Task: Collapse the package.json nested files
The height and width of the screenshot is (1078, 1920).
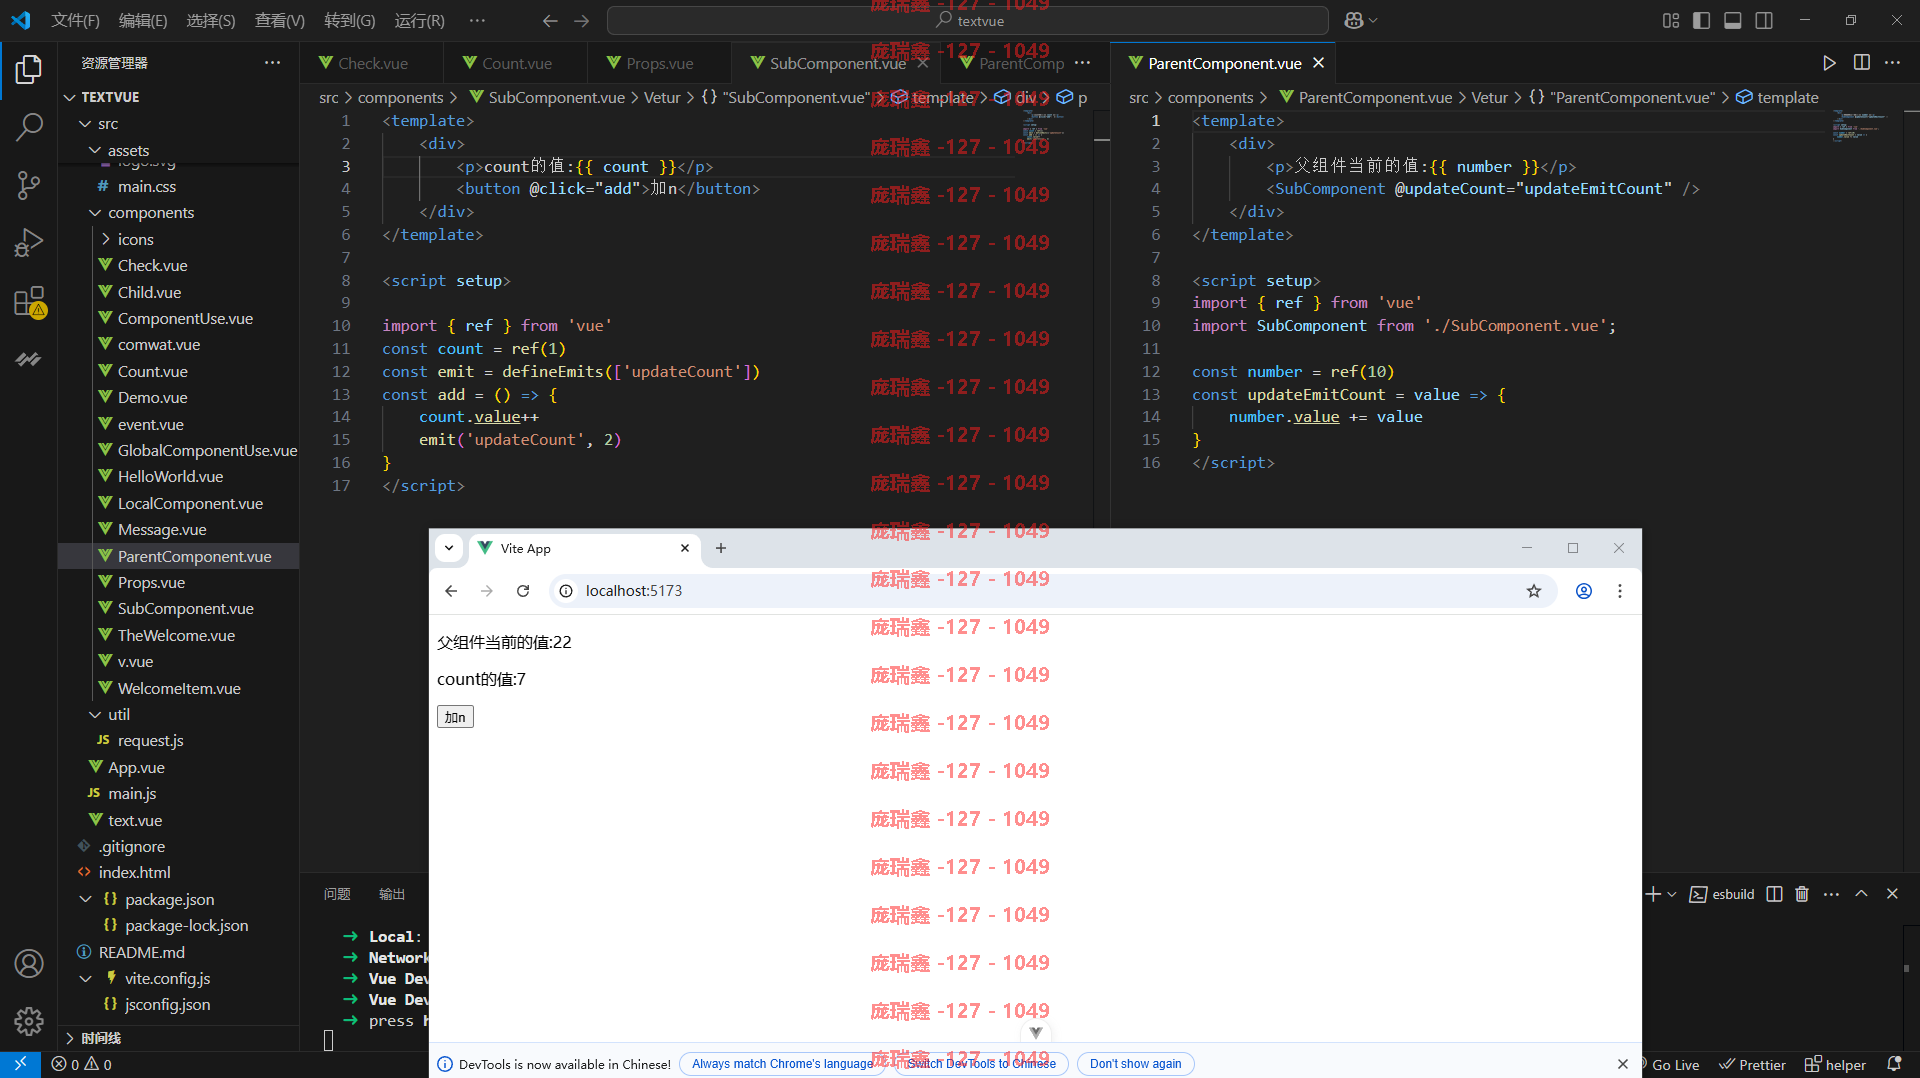Action: [86, 900]
